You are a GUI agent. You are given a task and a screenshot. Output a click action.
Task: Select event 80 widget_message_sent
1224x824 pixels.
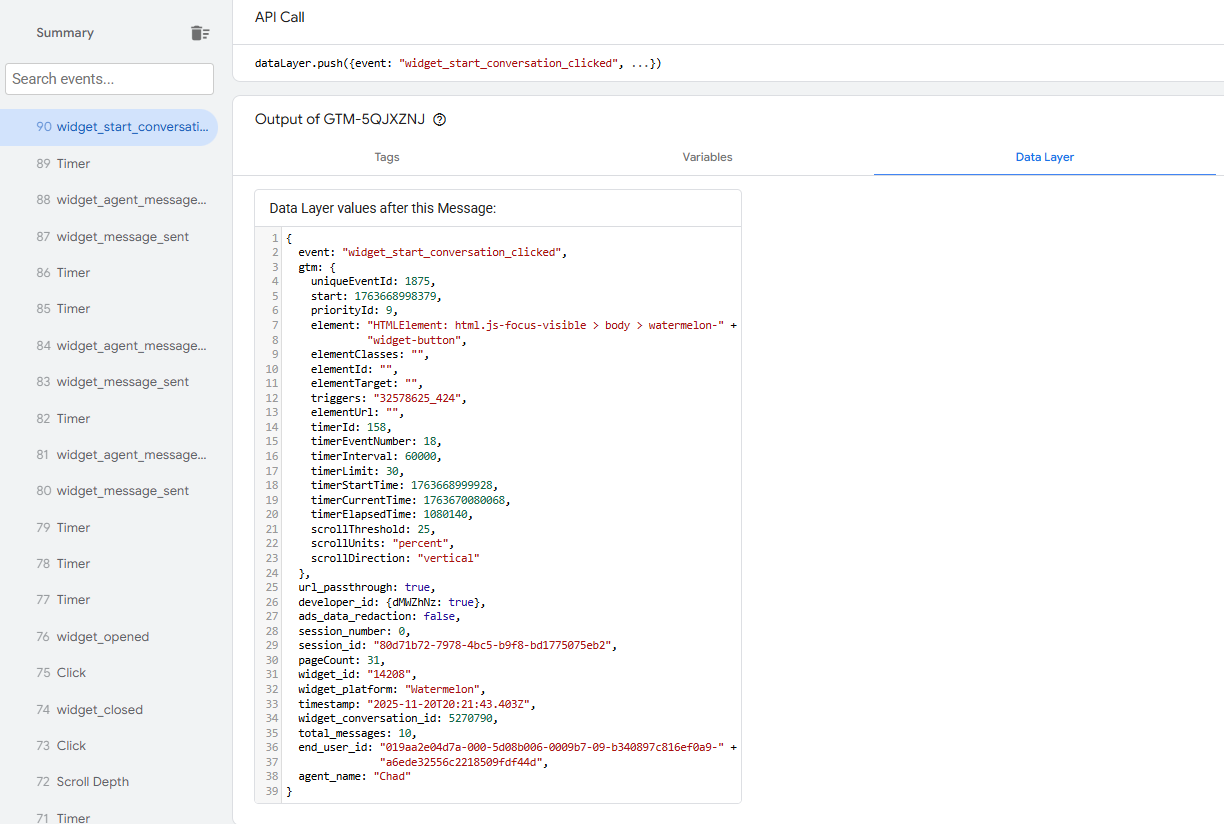point(109,491)
